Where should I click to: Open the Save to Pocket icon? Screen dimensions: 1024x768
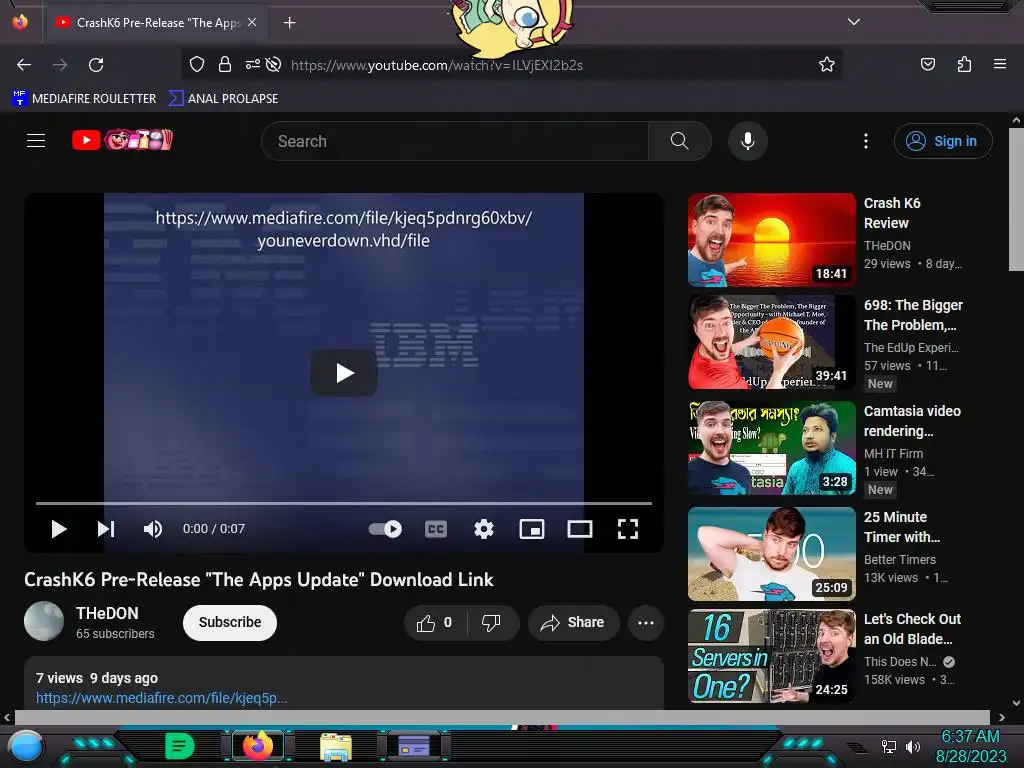pyautogui.click(x=928, y=64)
